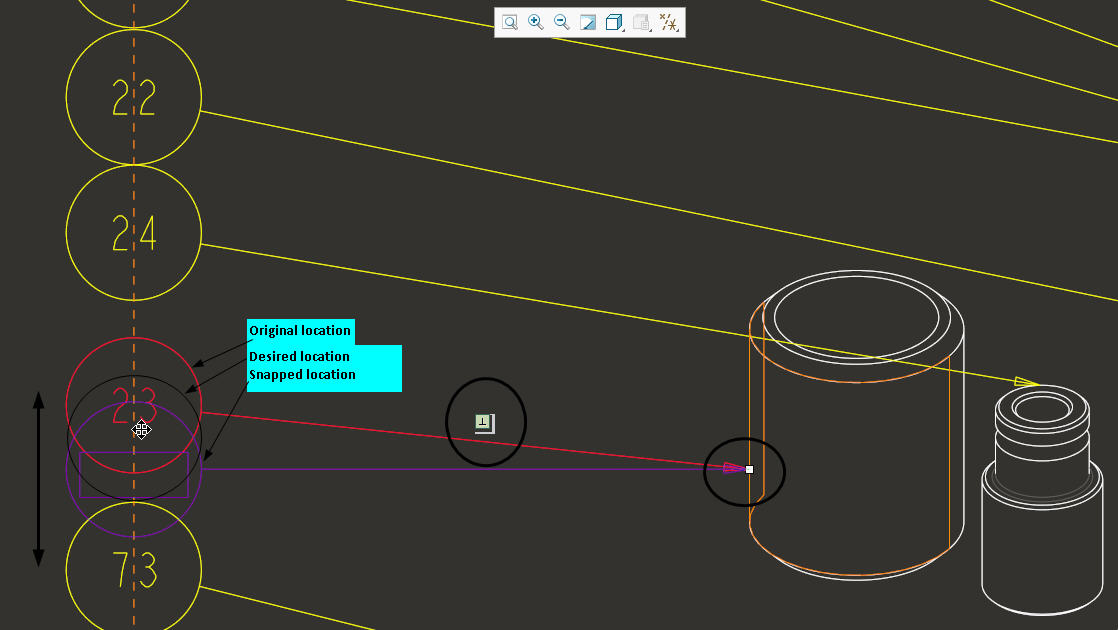Click the Desired location label
The image size is (1118, 630).
(299, 356)
